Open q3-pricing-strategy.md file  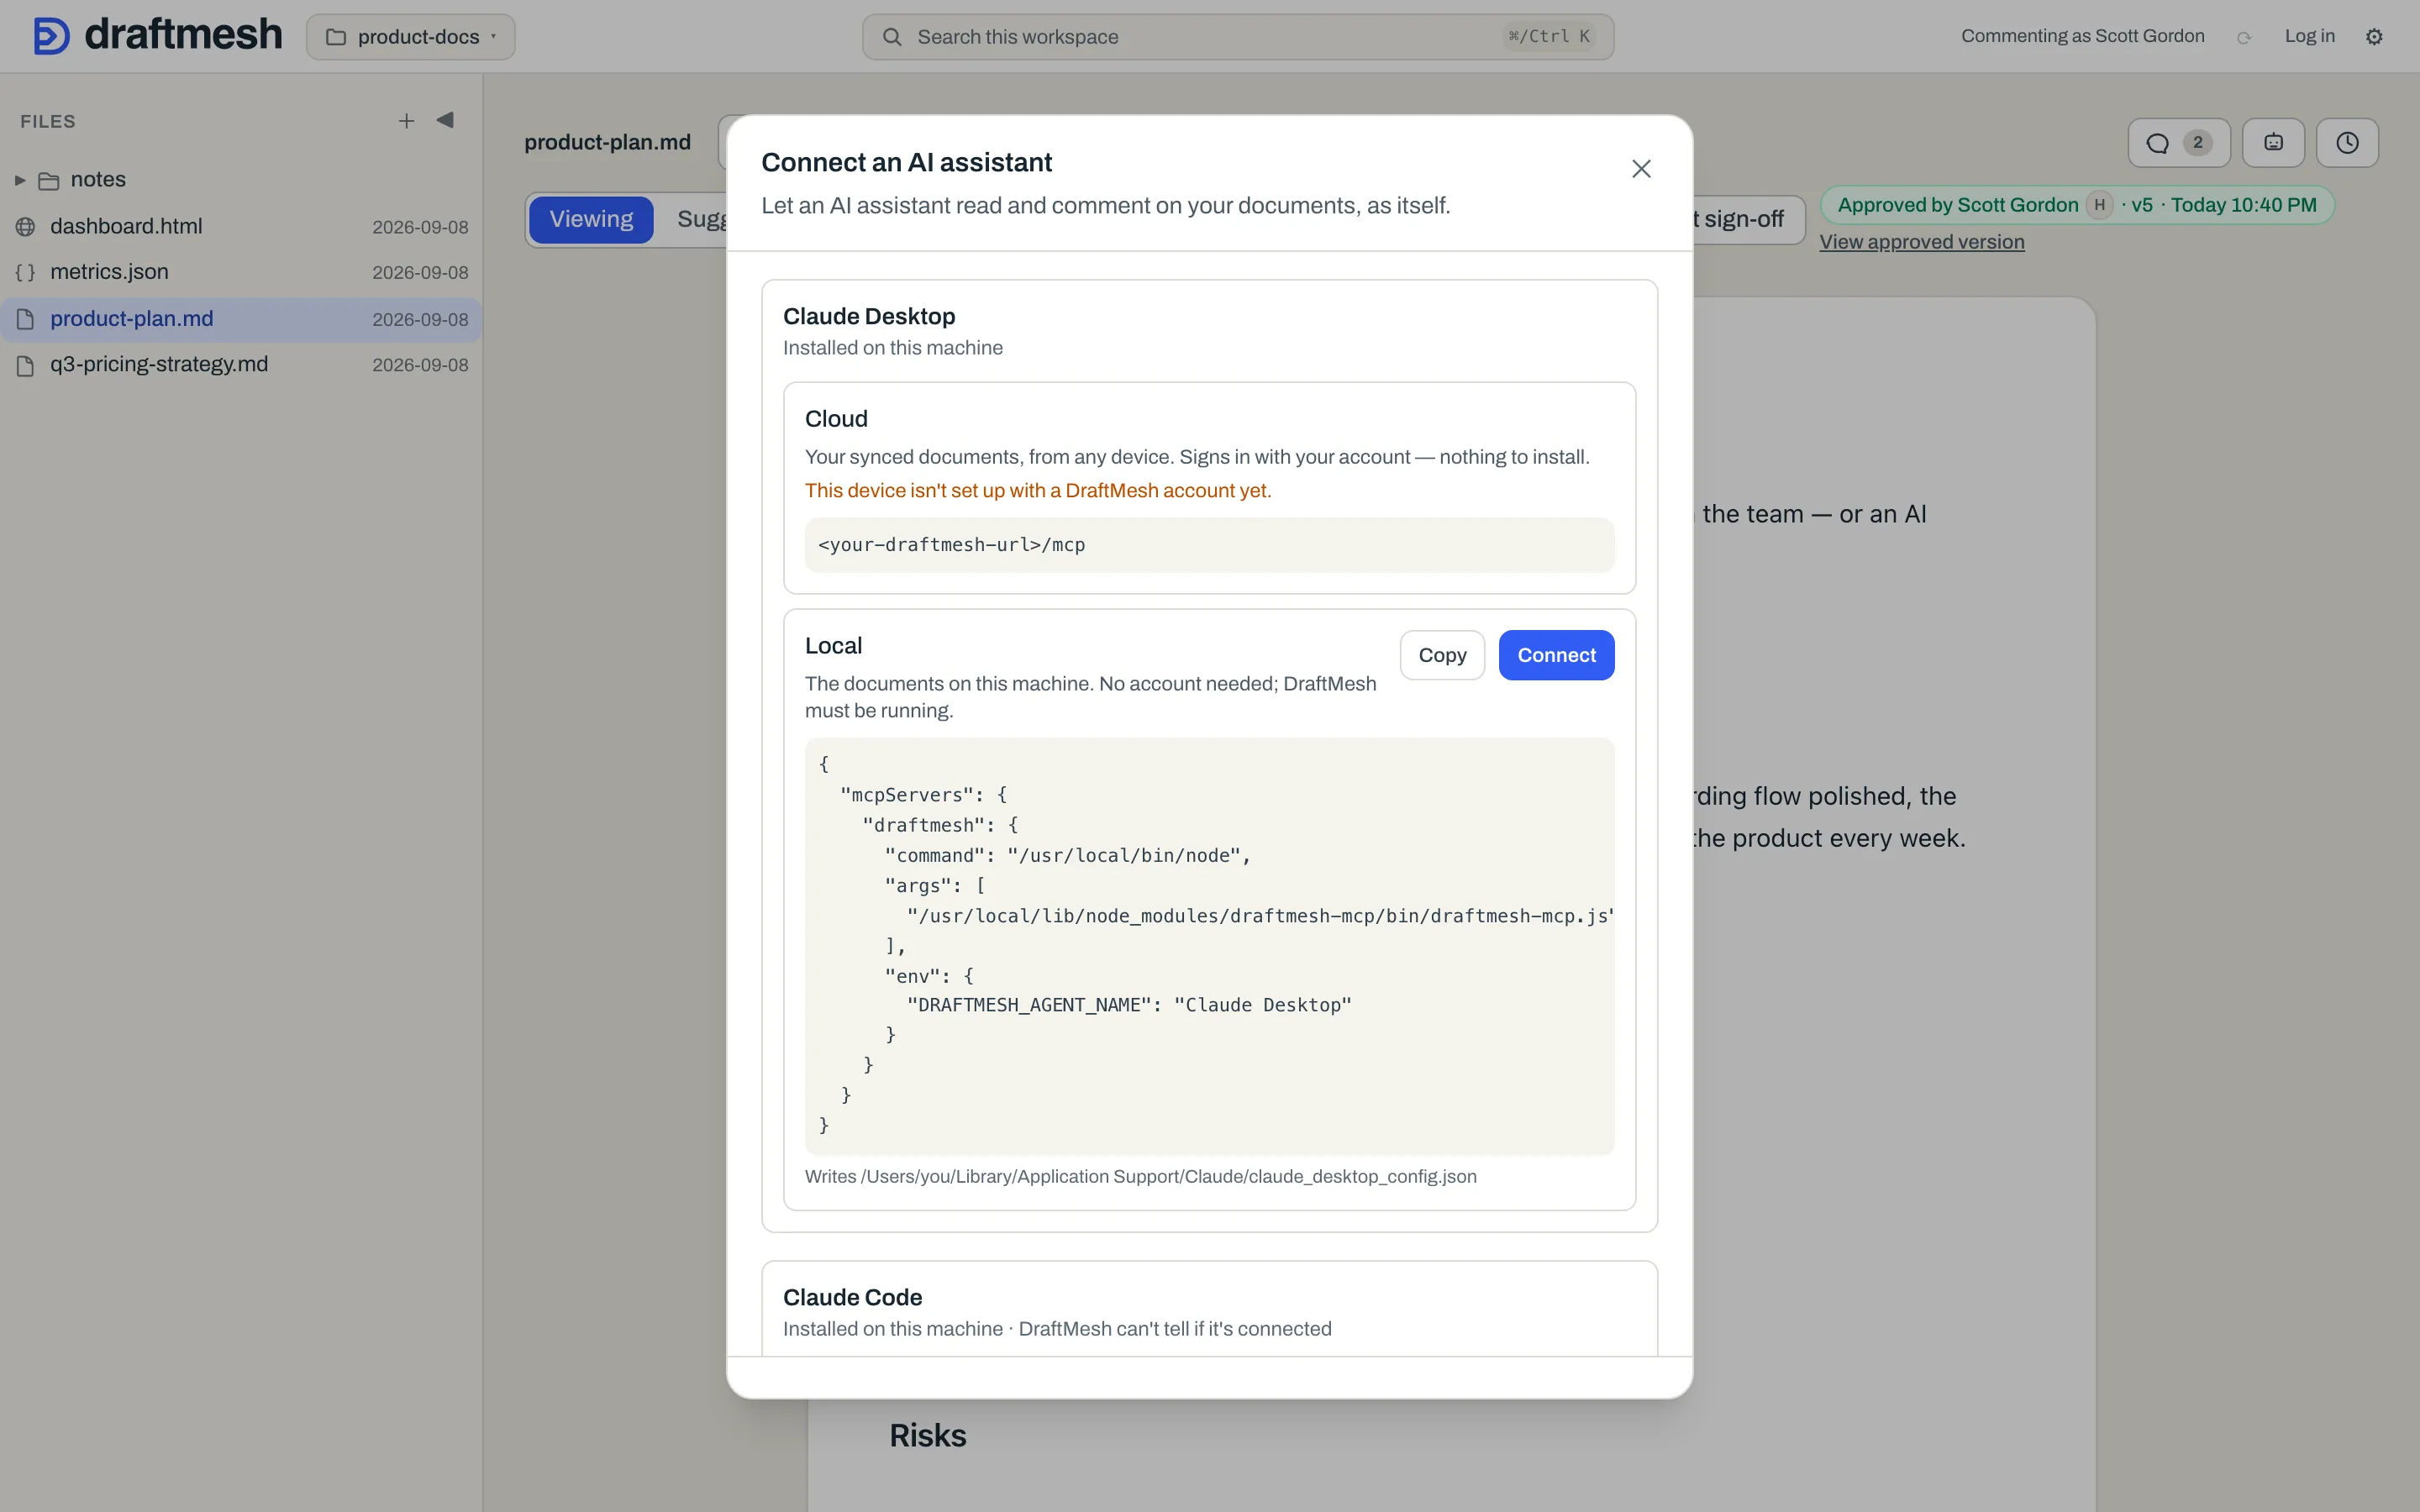pyautogui.click(x=241, y=365)
